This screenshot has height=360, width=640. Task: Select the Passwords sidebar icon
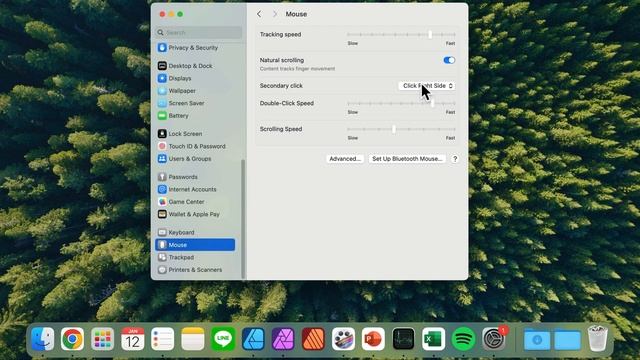point(162,177)
